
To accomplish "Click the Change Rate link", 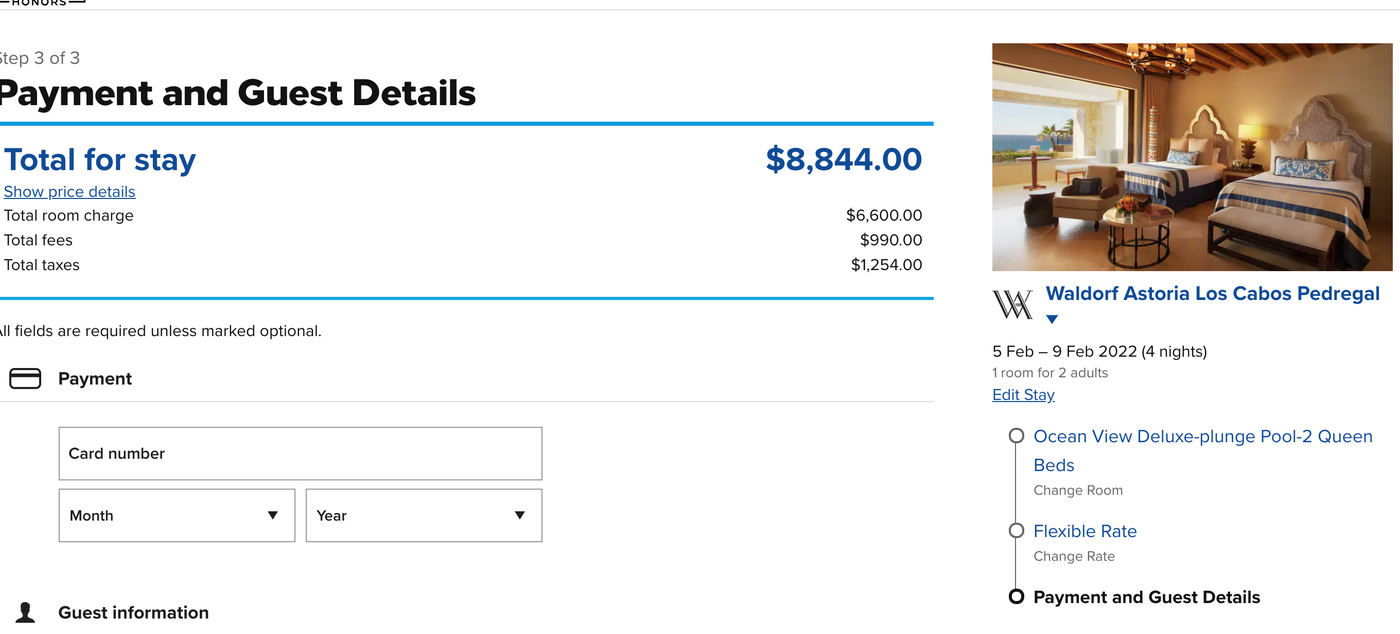I will coord(1074,556).
